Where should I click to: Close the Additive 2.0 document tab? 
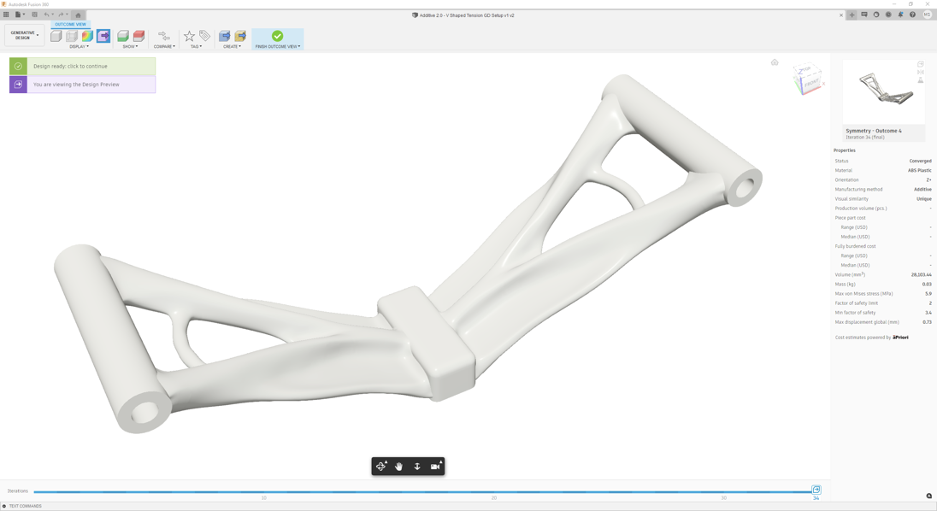(841, 15)
